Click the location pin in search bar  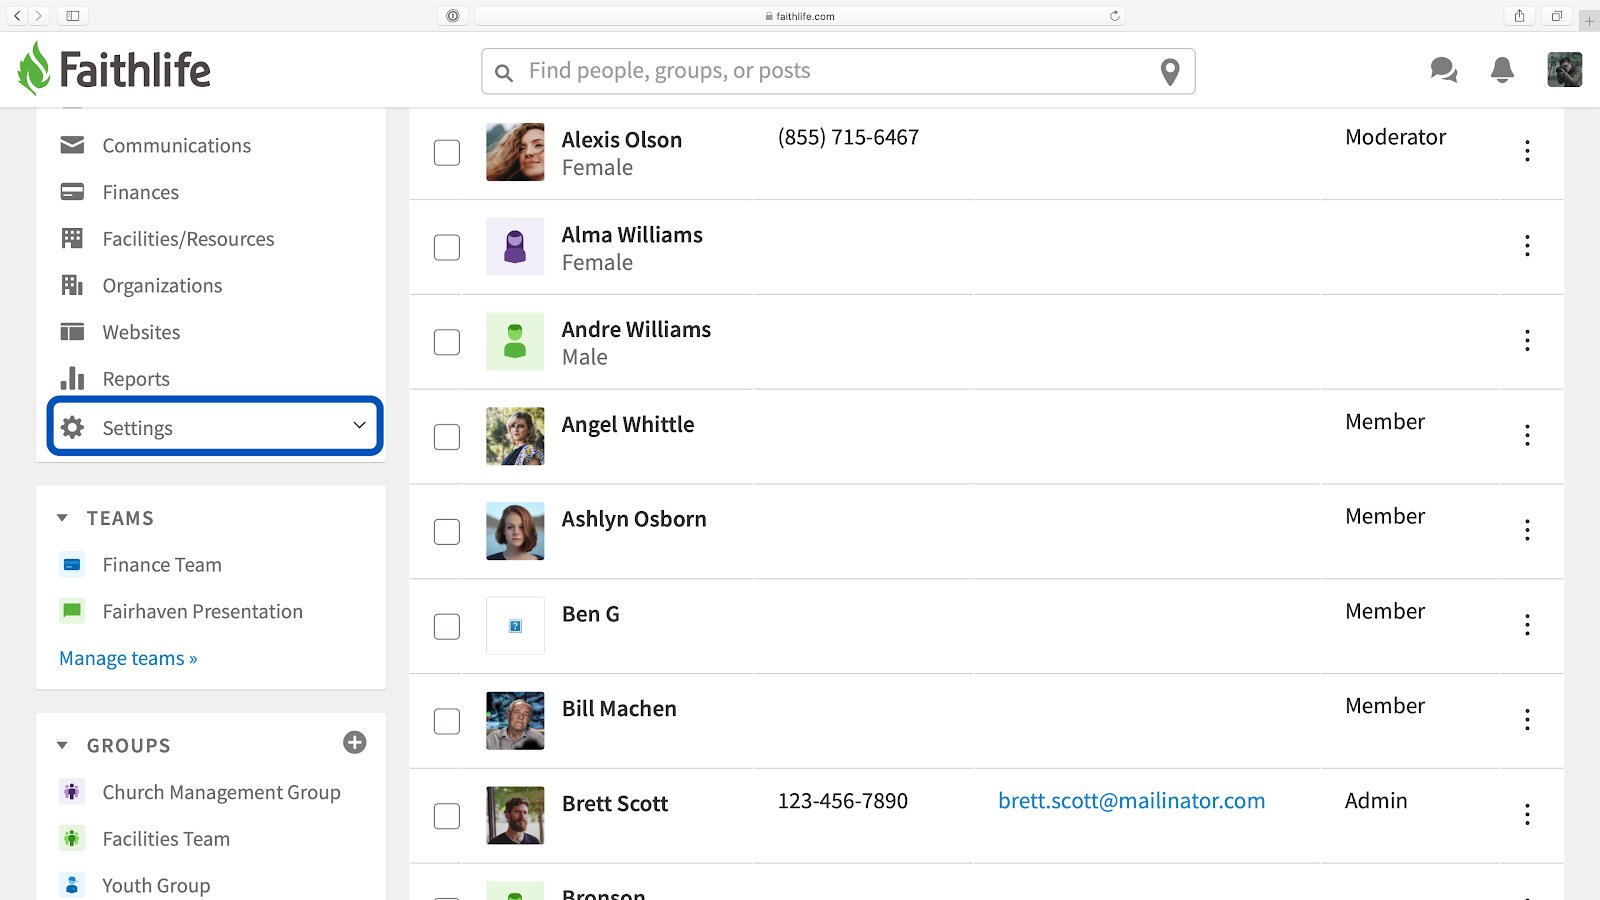point(1170,72)
